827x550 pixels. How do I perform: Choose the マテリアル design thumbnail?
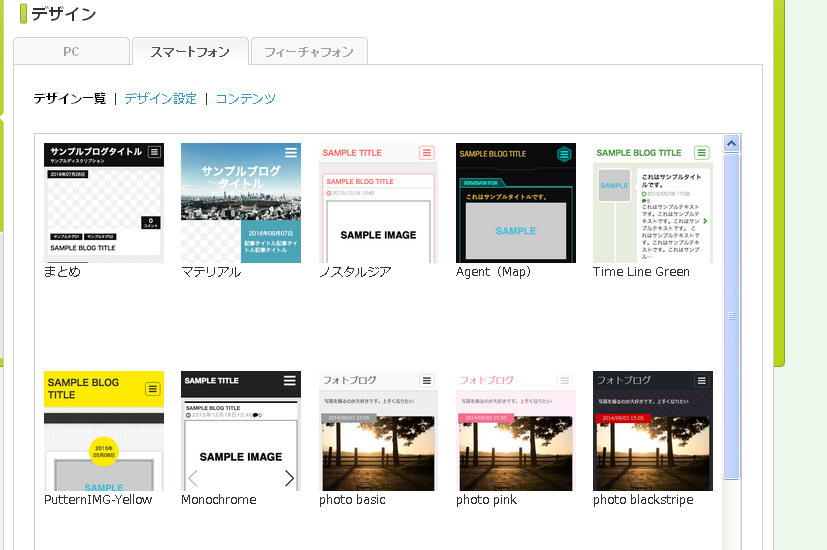tap(241, 203)
